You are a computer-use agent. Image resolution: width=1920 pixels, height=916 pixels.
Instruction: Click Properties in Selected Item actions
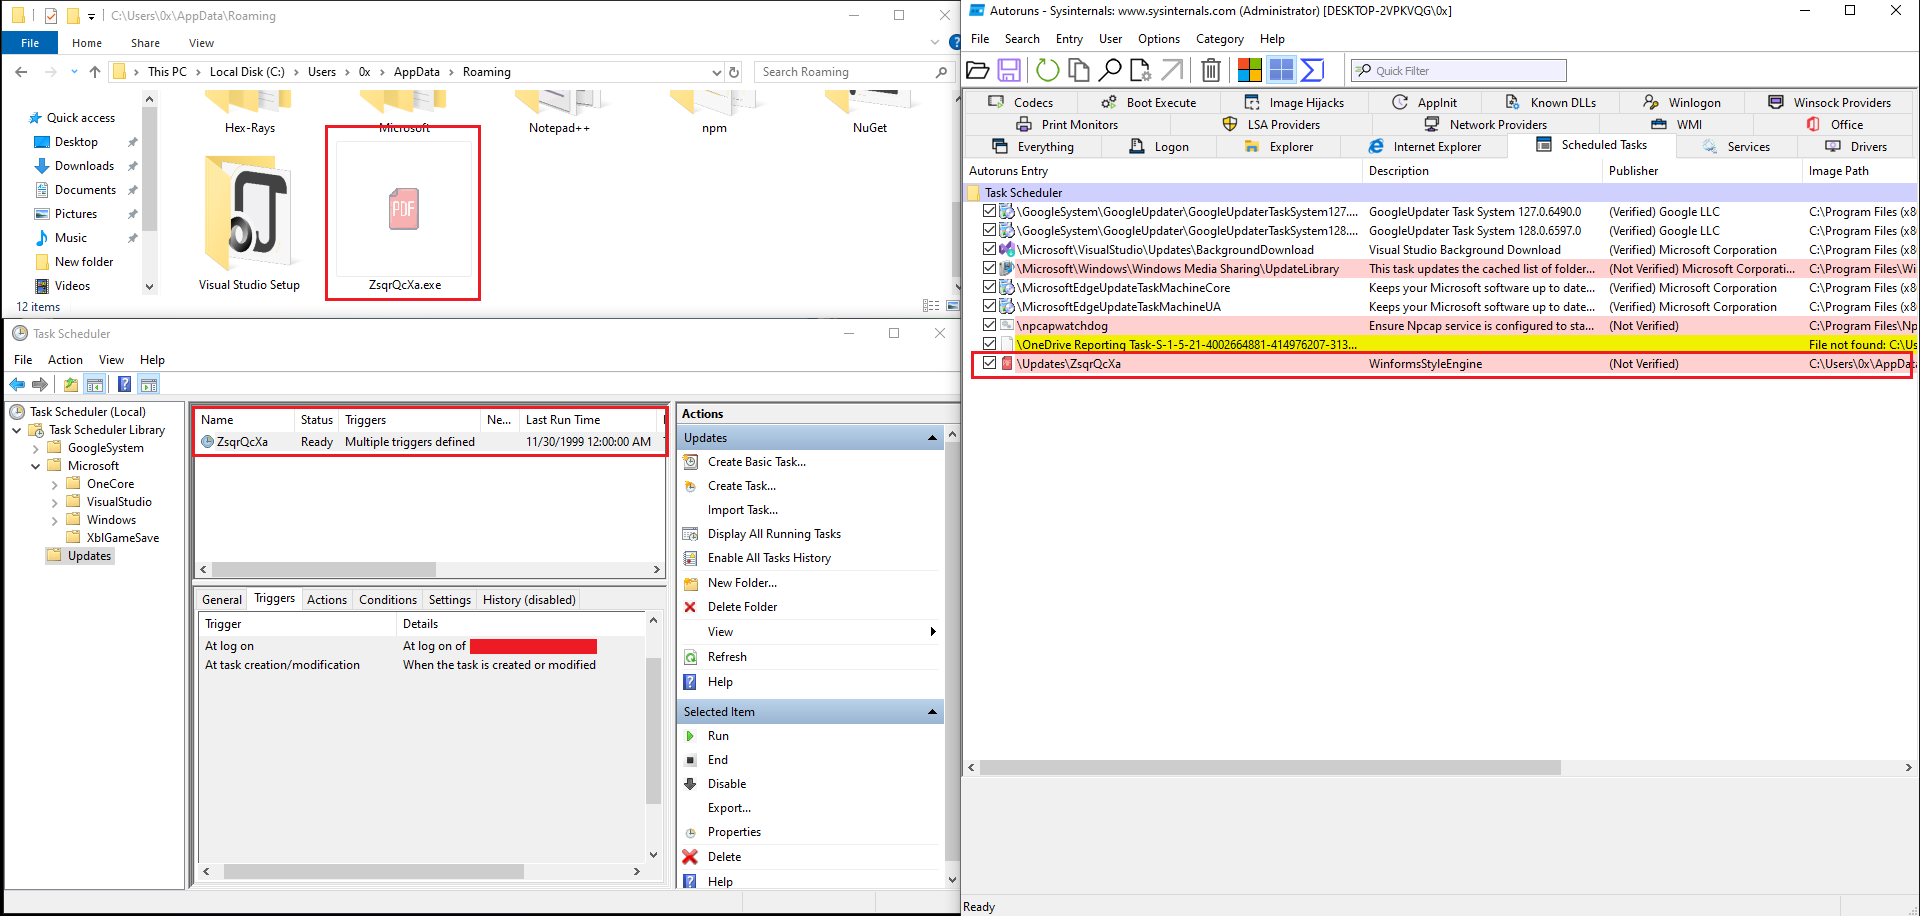[x=734, y=832]
